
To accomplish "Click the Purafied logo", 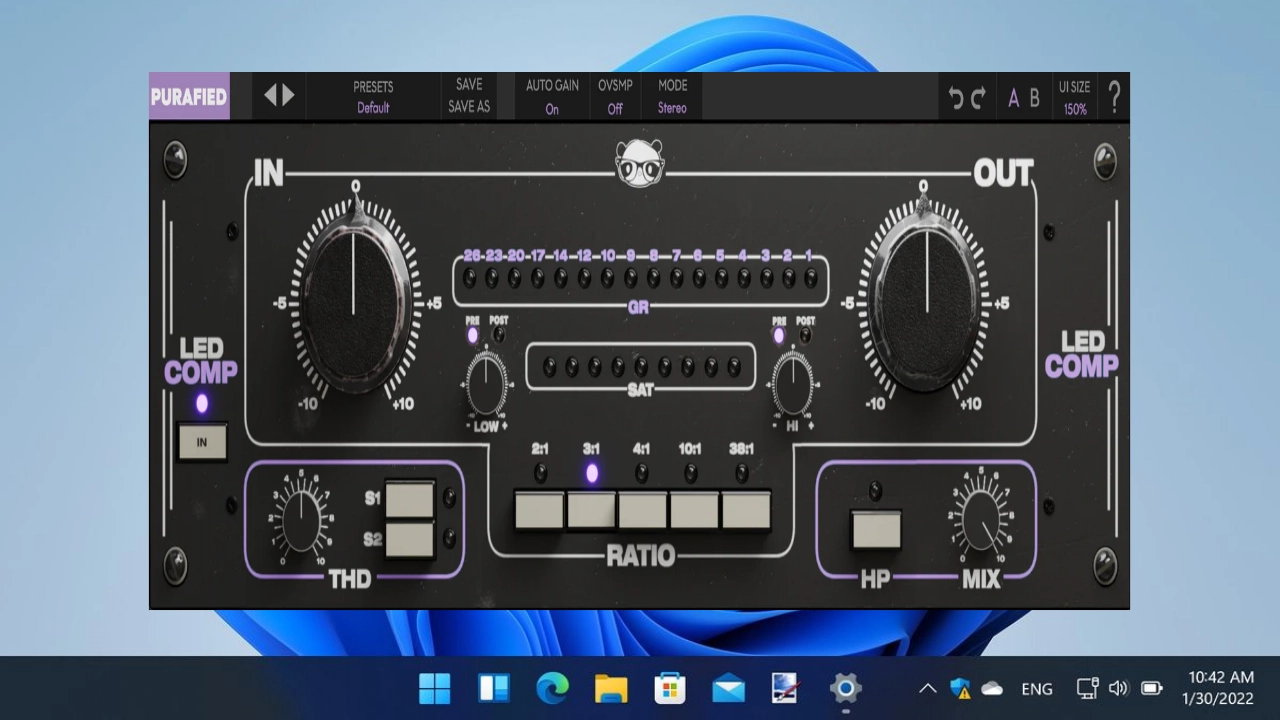I will 189,97.
